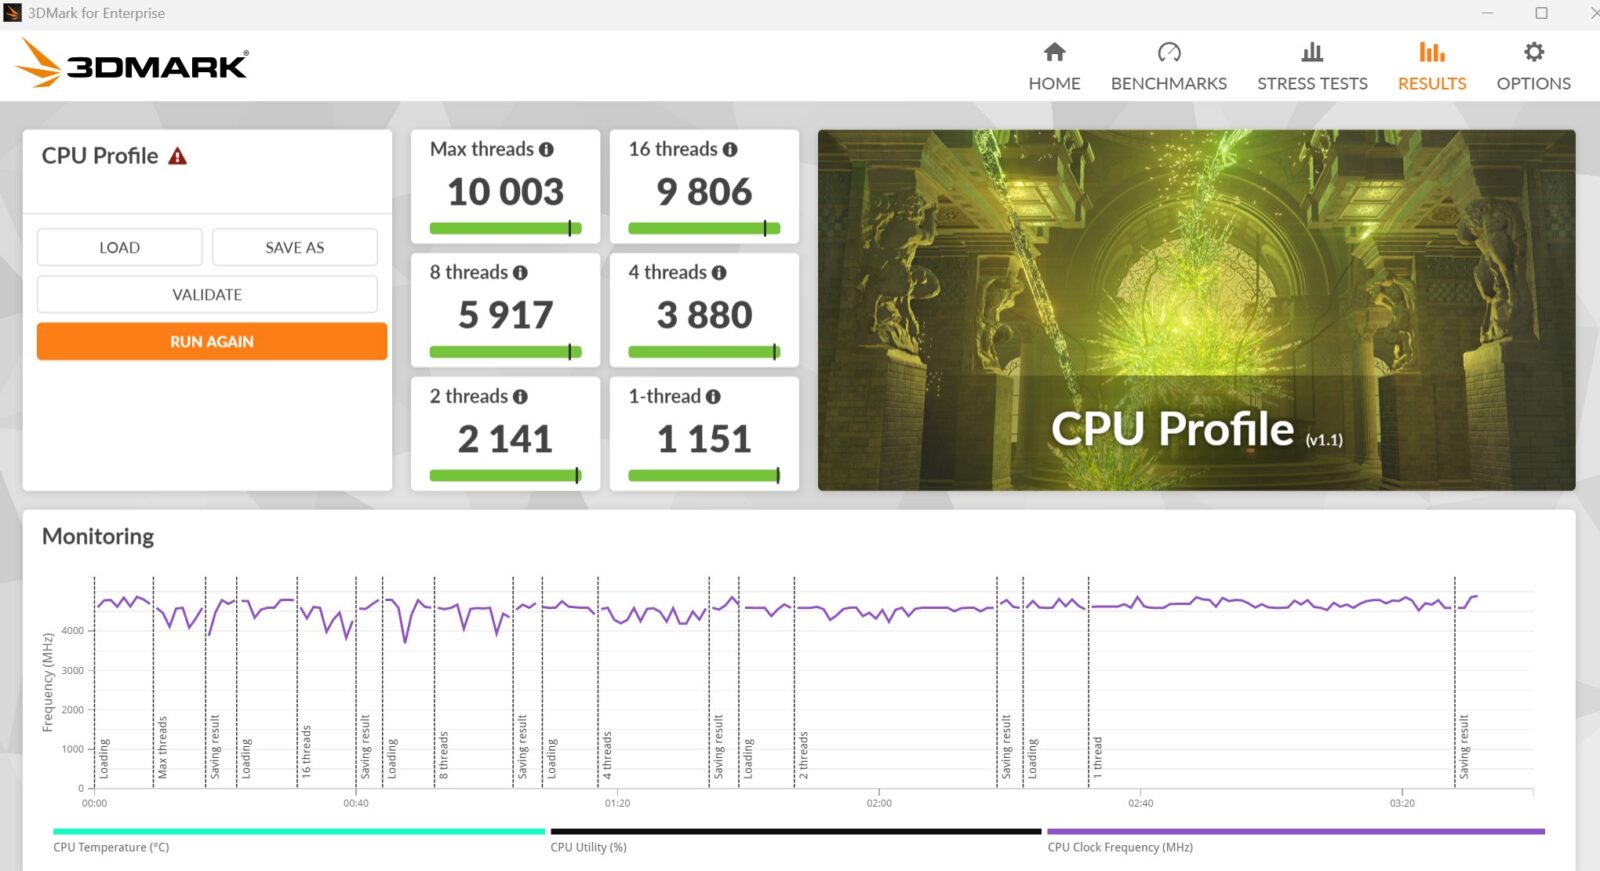1600x871 pixels.
Task: Go to the Home tab
Action: pyautogui.click(x=1054, y=66)
